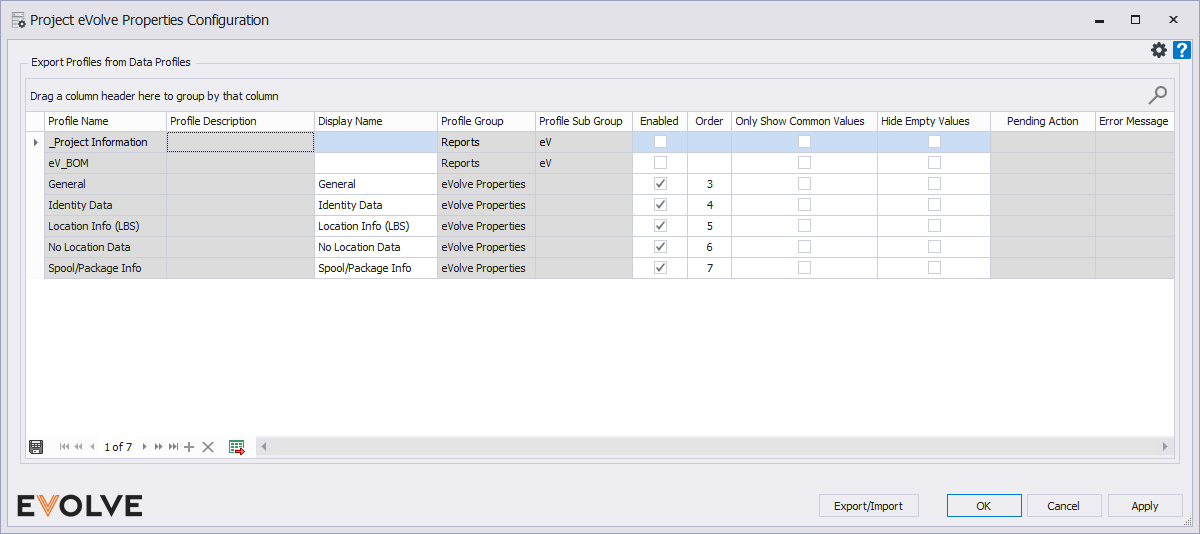Select Location Info (LBS) display name cell
This screenshot has width=1200, height=534.
(x=376, y=226)
